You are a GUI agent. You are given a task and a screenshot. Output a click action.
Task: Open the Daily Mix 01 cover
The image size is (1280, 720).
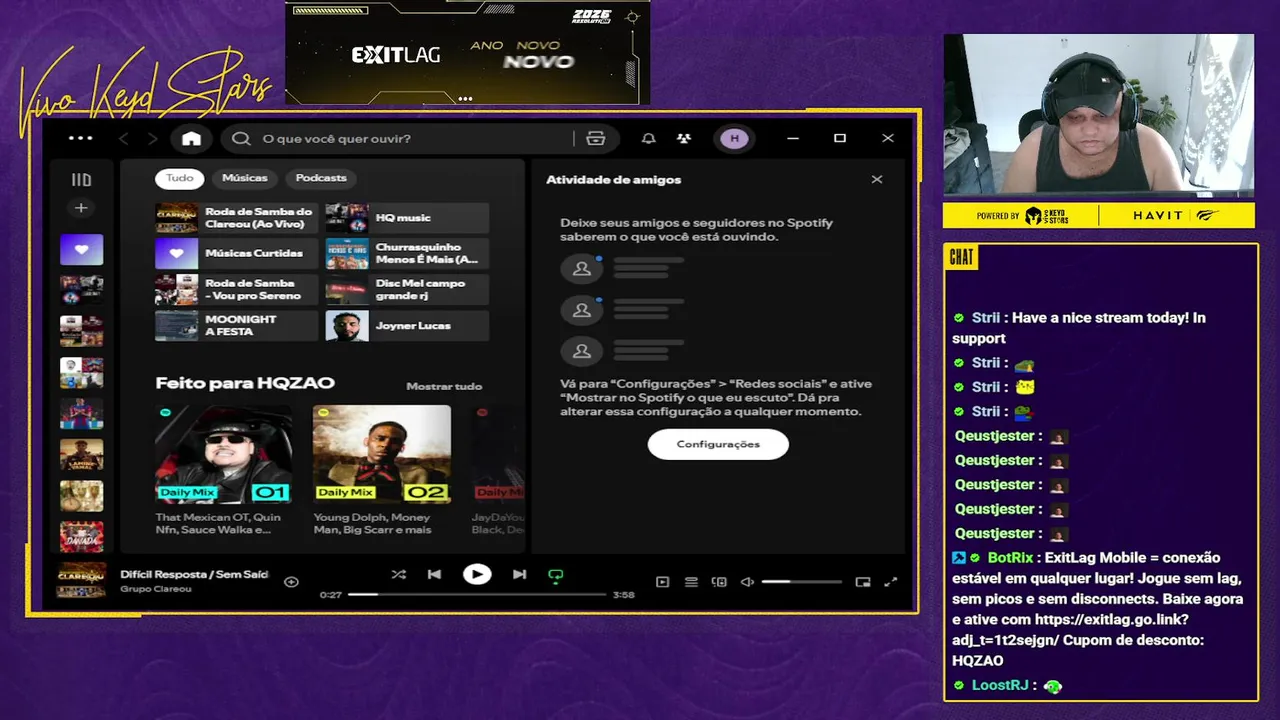224,454
